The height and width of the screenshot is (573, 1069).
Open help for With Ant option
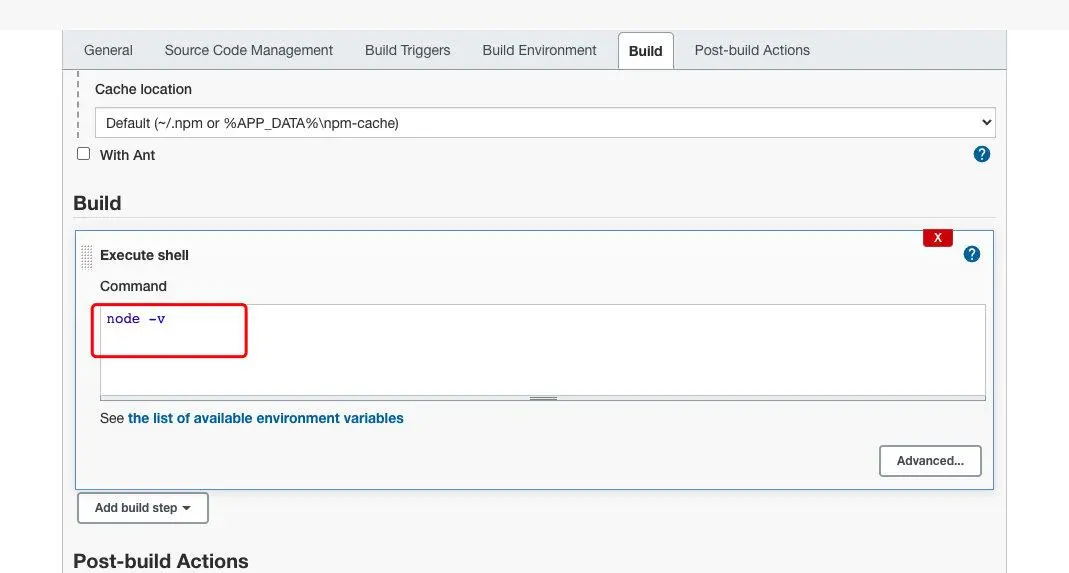(981, 154)
